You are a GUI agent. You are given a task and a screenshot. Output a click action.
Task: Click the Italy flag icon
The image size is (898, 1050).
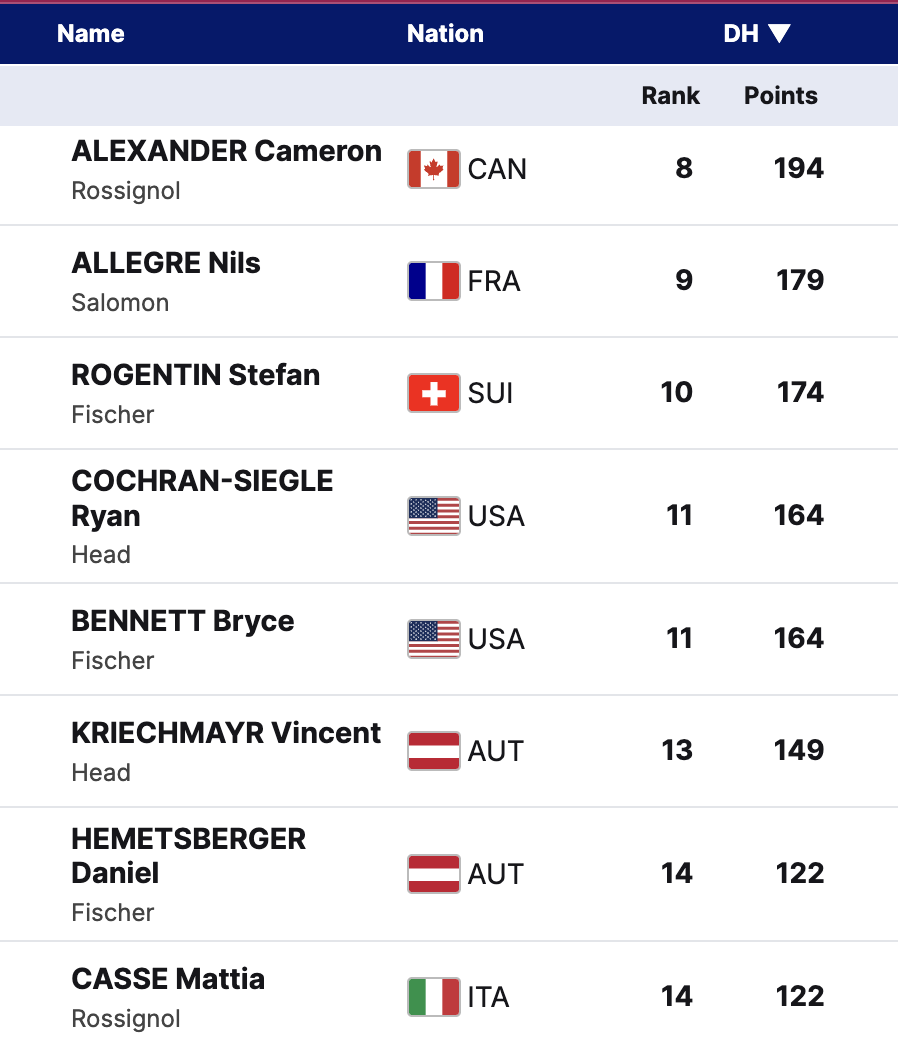(x=433, y=997)
